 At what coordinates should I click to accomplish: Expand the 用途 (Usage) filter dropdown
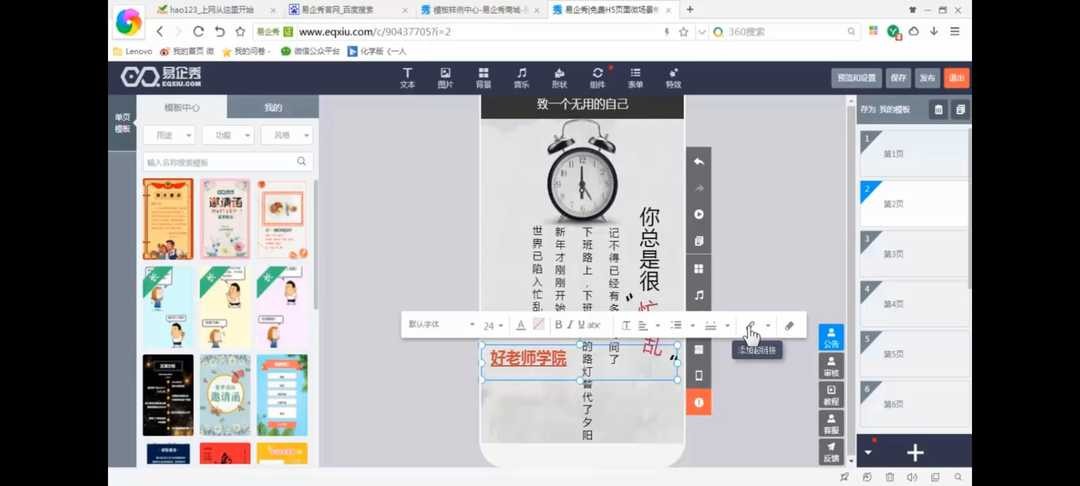click(x=169, y=135)
